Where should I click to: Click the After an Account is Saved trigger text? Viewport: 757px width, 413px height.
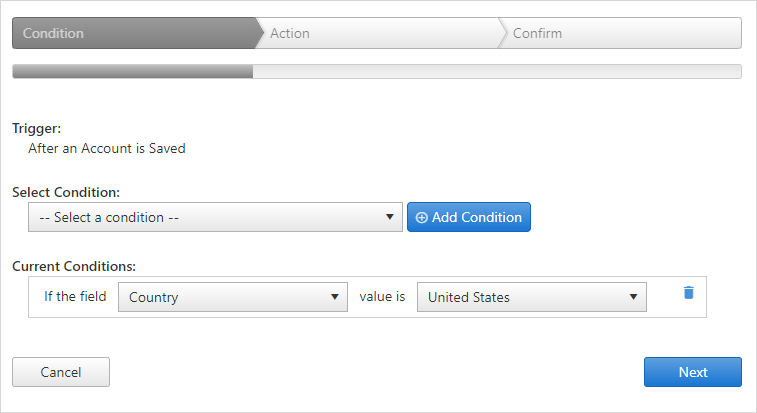(107, 148)
